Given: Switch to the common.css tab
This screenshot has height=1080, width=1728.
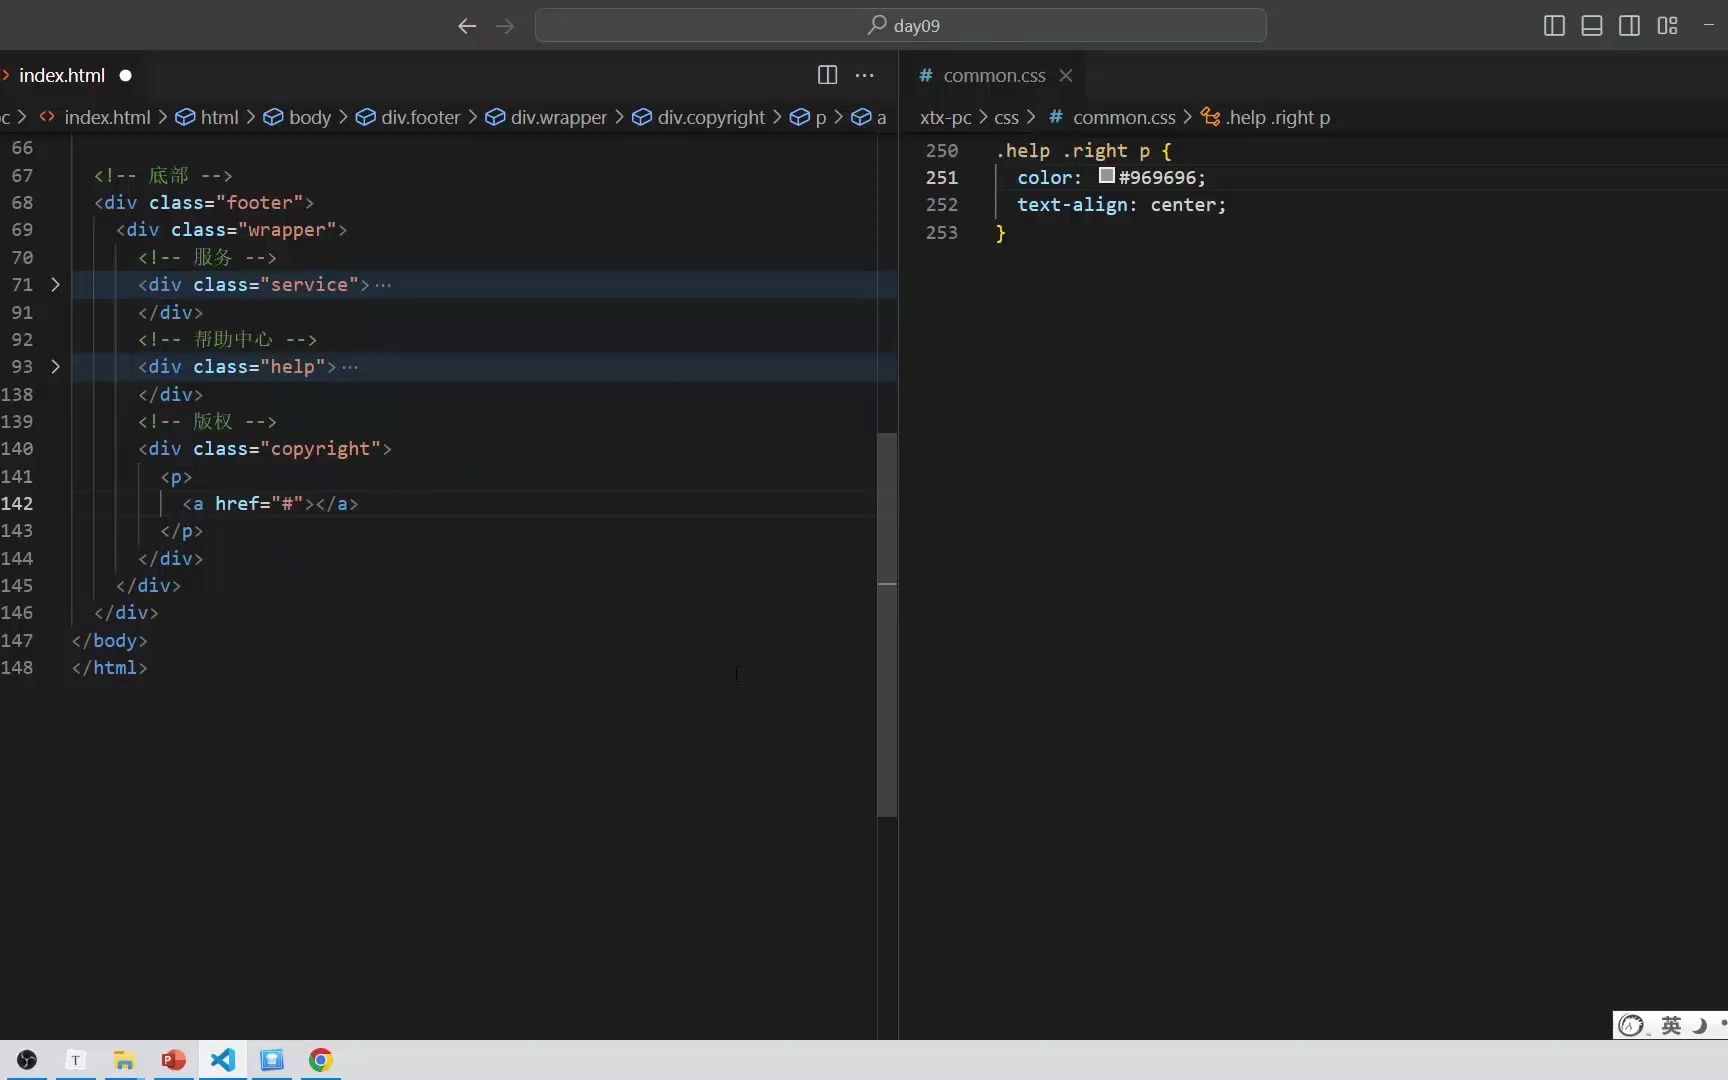Looking at the screenshot, I should click(994, 75).
